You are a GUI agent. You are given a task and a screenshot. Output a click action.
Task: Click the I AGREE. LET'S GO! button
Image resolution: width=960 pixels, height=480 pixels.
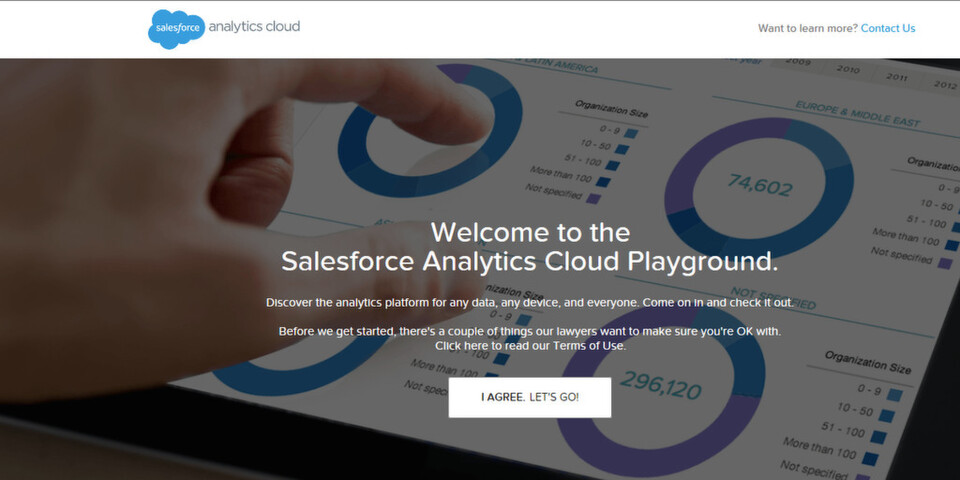(530, 397)
